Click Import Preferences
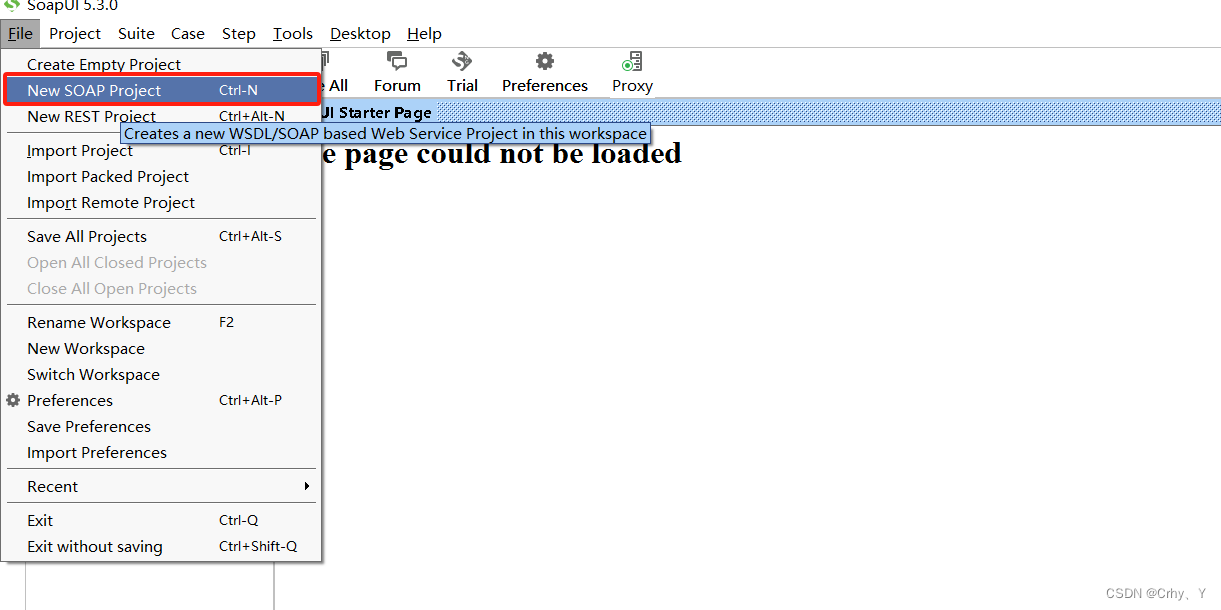The image size is (1221, 610). [162, 452]
